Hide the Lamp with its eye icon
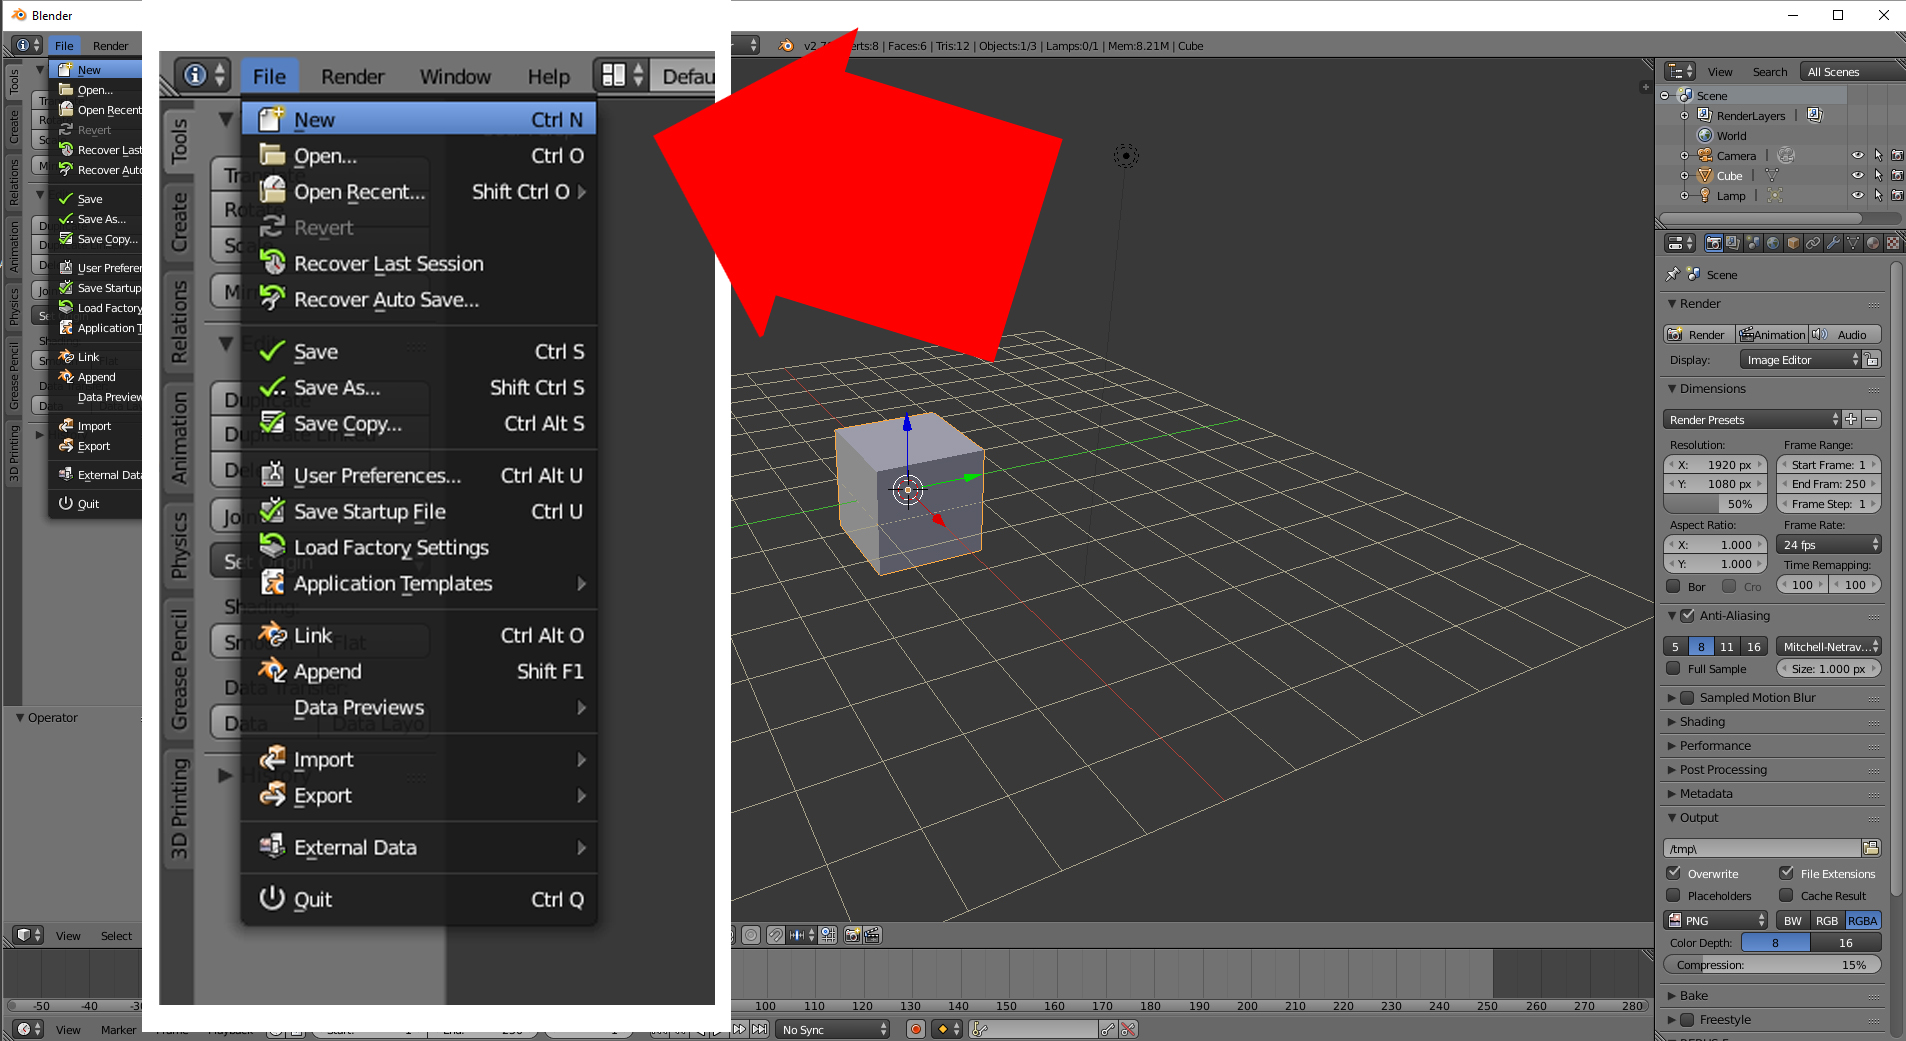This screenshot has height=1041, width=1906. coord(1858,195)
